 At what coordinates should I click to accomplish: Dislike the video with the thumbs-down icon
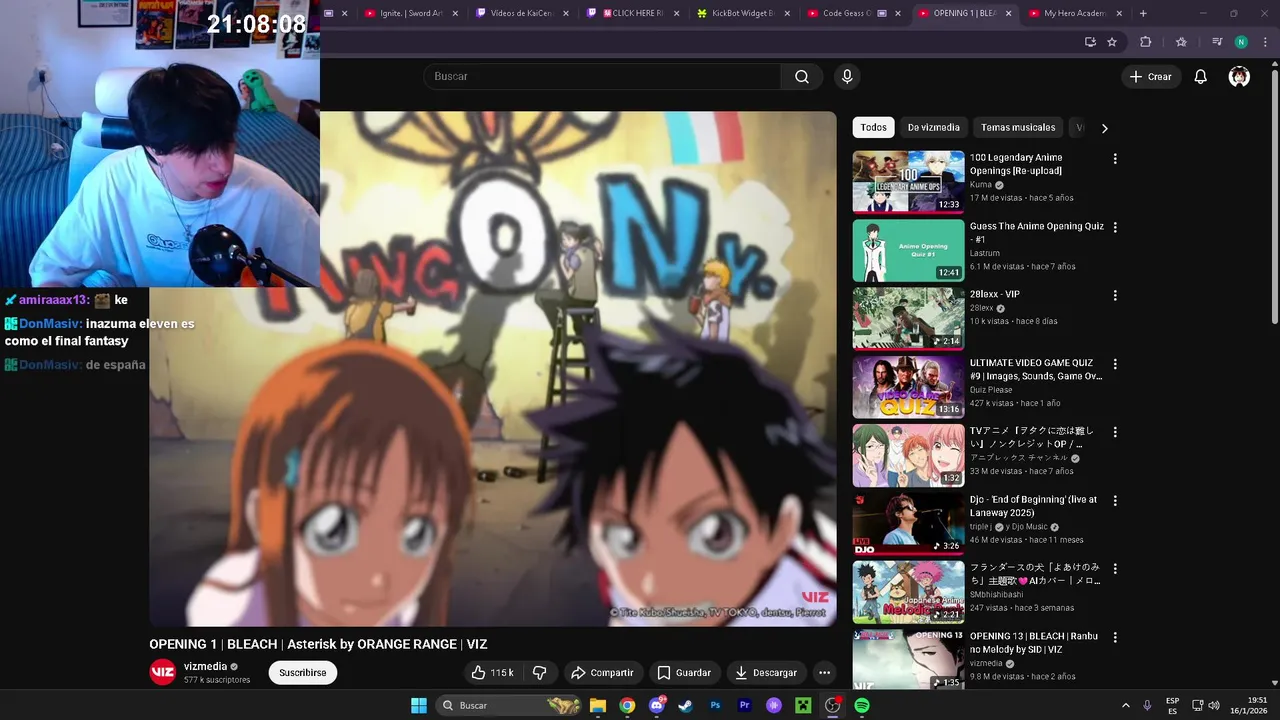point(539,673)
